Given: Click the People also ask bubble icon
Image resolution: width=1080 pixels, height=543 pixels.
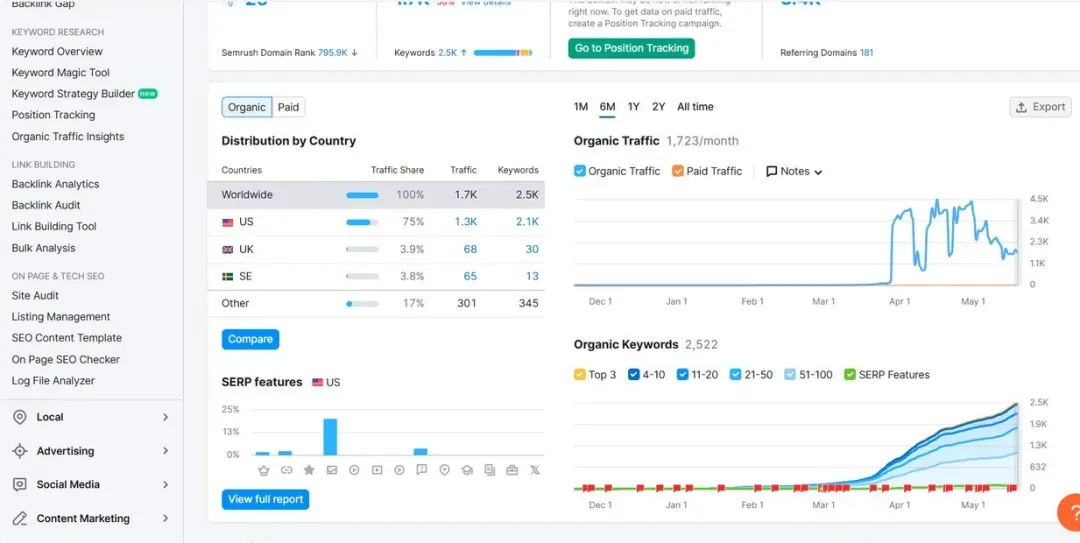Looking at the screenshot, I should tap(422, 470).
